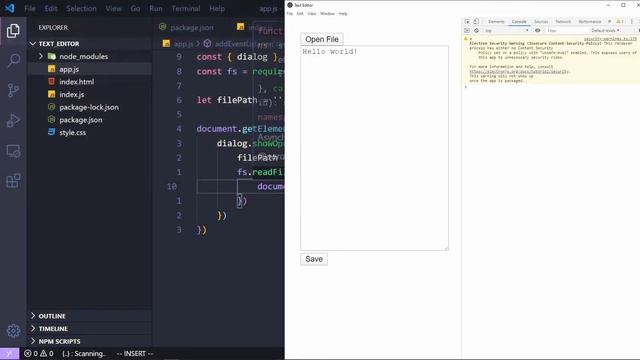Click the electronjs.org security tutorial link
This screenshot has width=640, height=360.
pos(518,71)
